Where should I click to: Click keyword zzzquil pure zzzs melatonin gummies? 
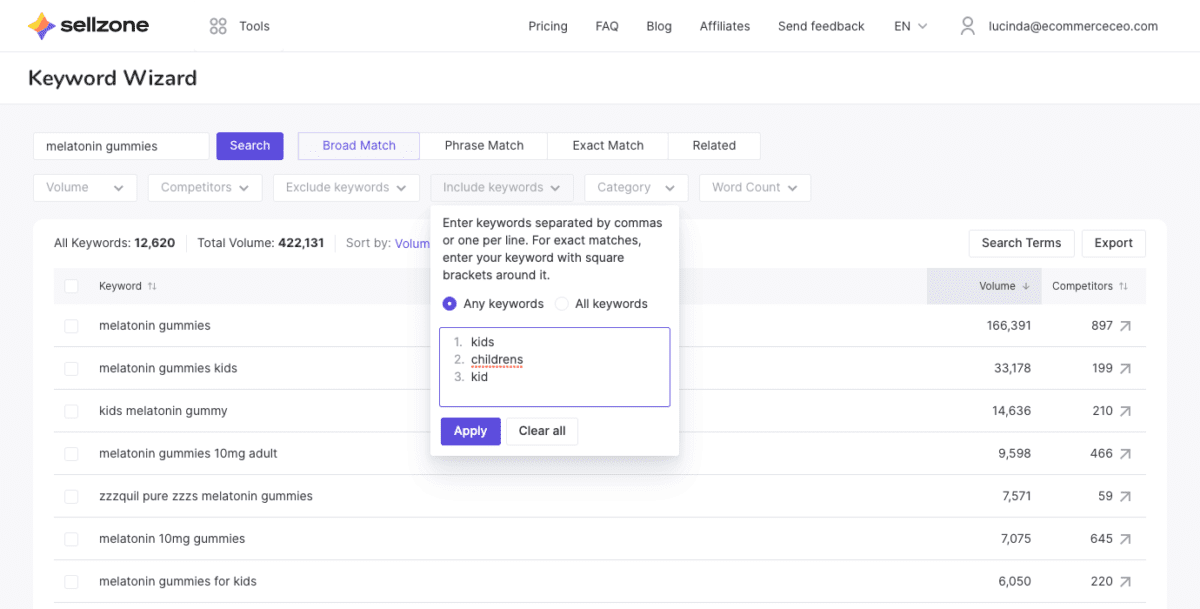(x=206, y=496)
